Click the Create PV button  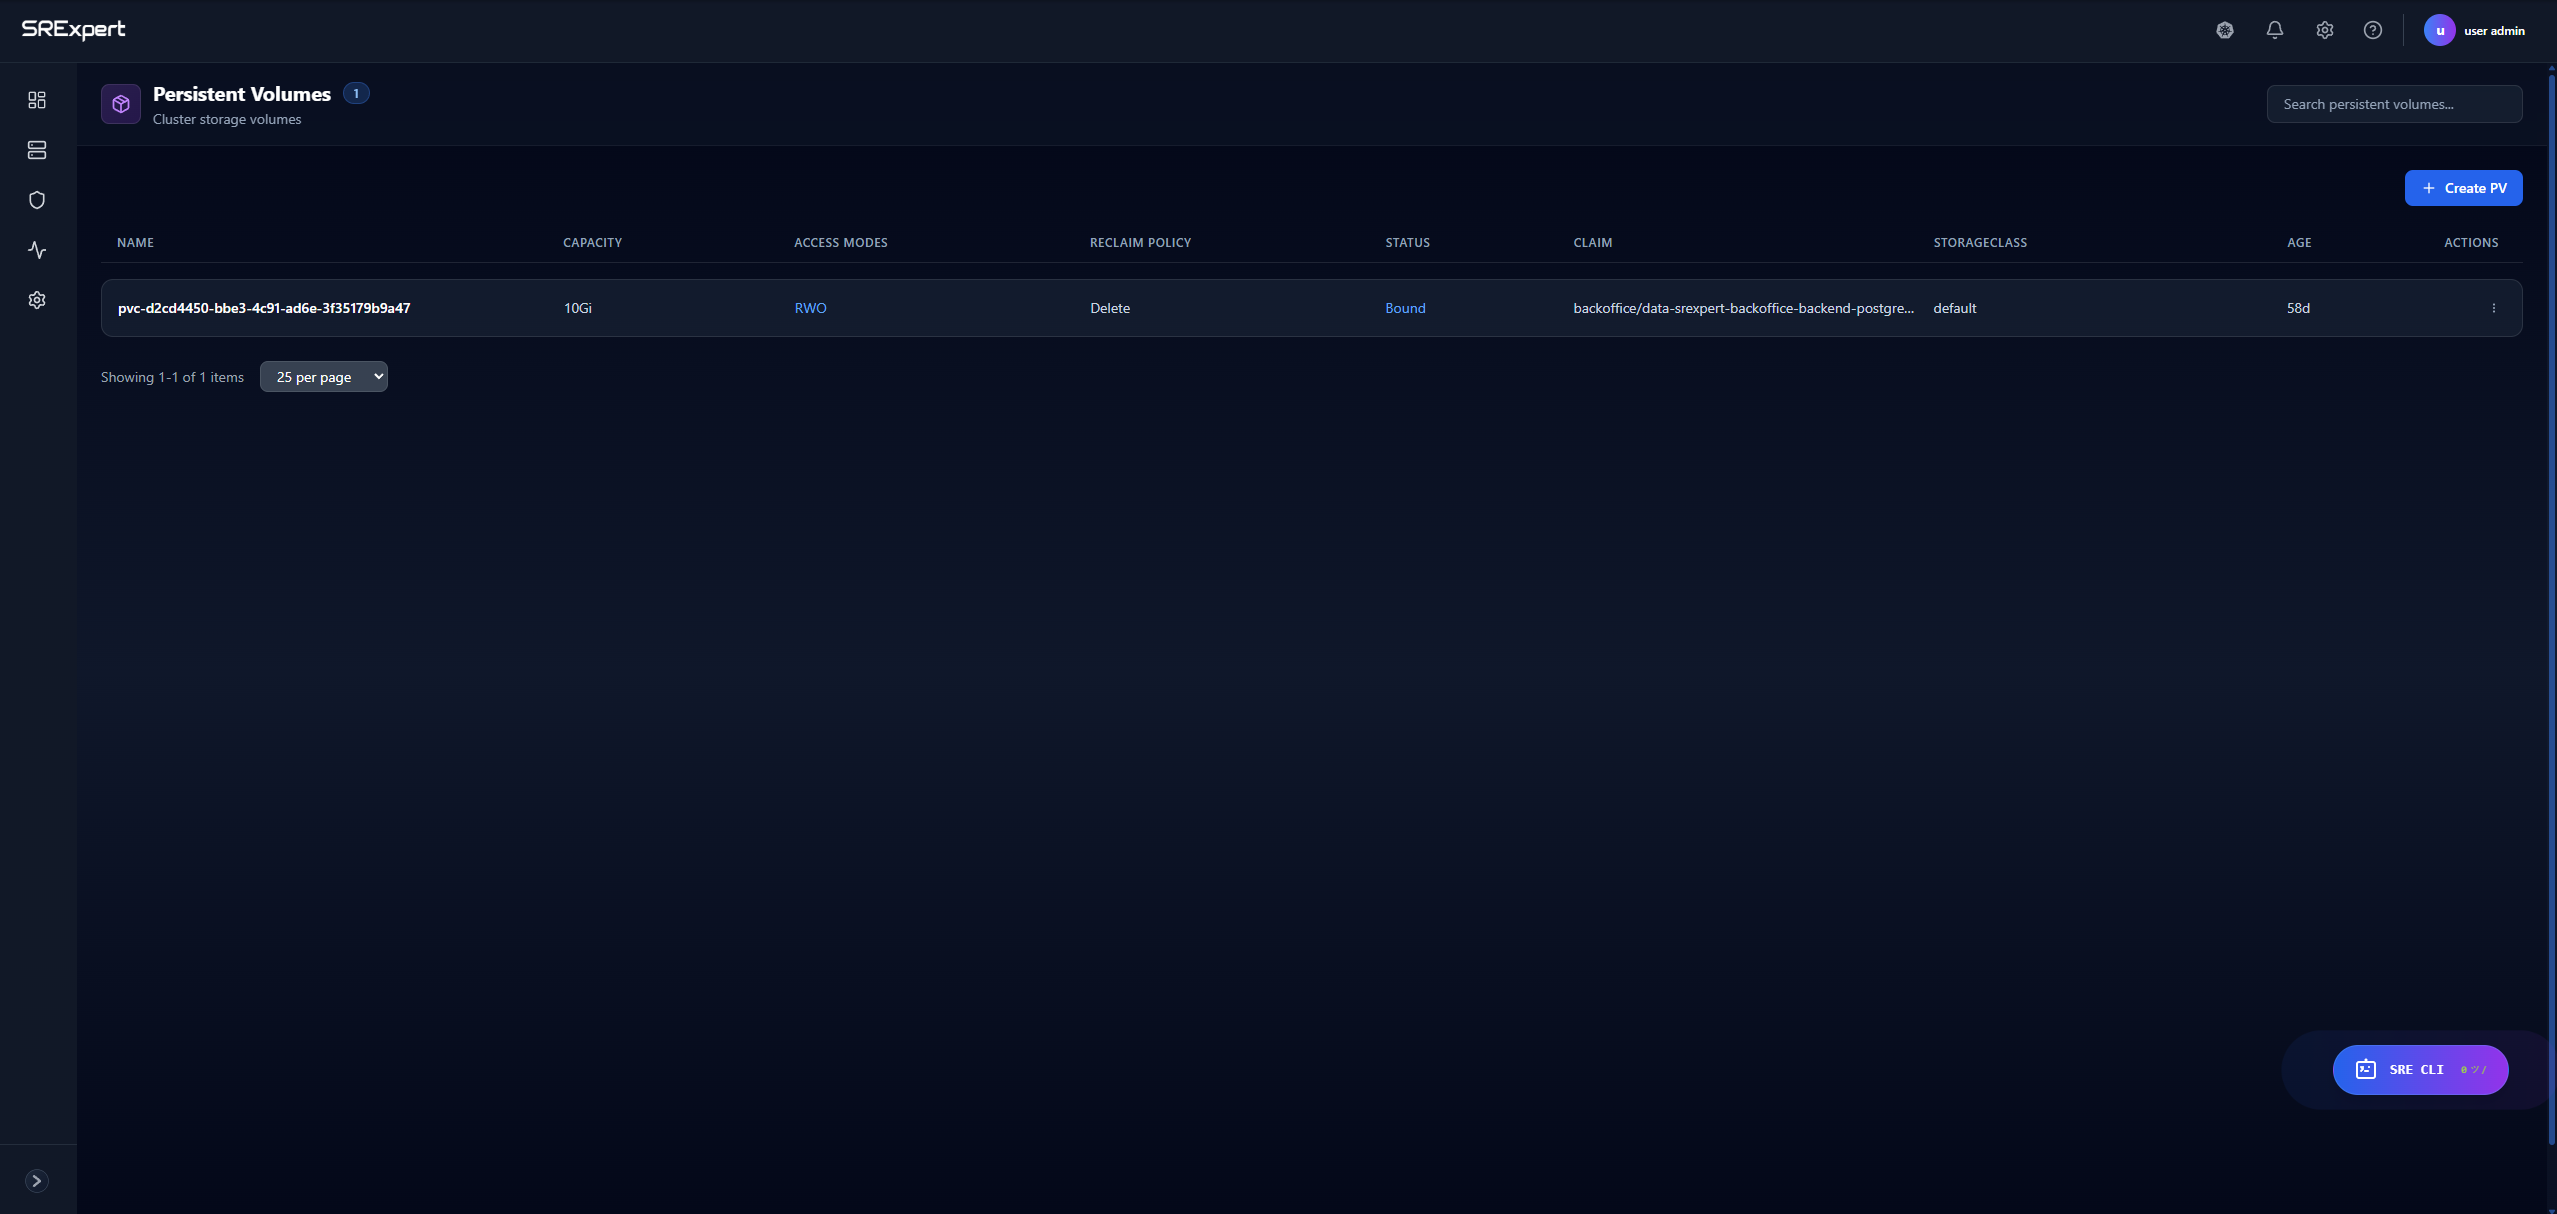coord(2463,187)
